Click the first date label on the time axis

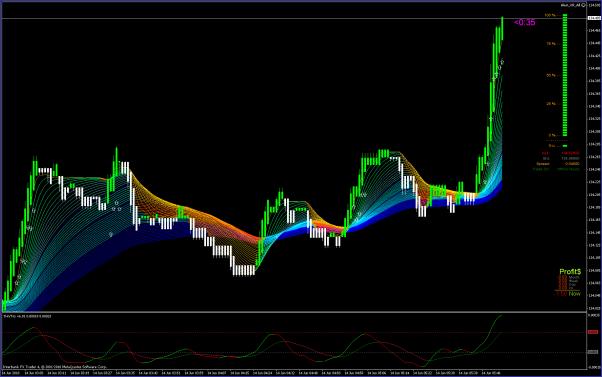[11, 373]
